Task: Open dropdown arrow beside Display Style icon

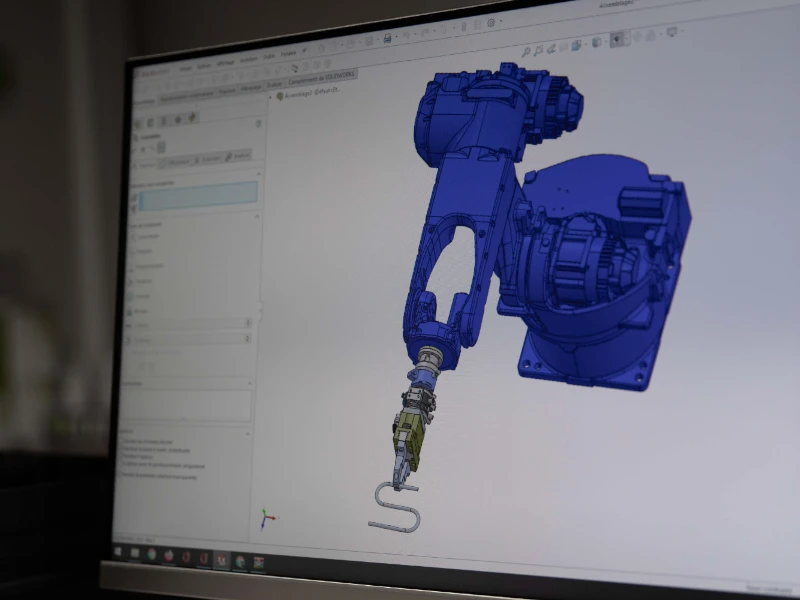Action: tap(605, 42)
